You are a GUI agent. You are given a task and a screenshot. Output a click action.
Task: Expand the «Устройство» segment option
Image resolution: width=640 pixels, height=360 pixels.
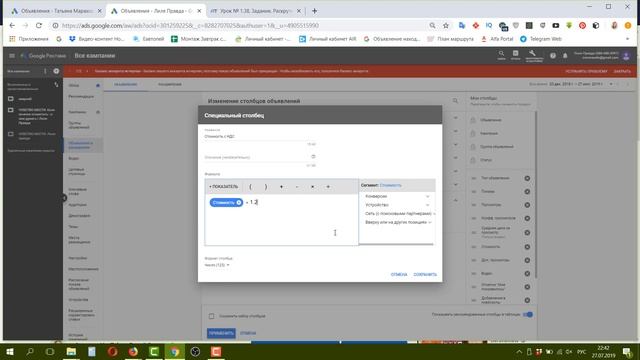click(x=397, y=205)
